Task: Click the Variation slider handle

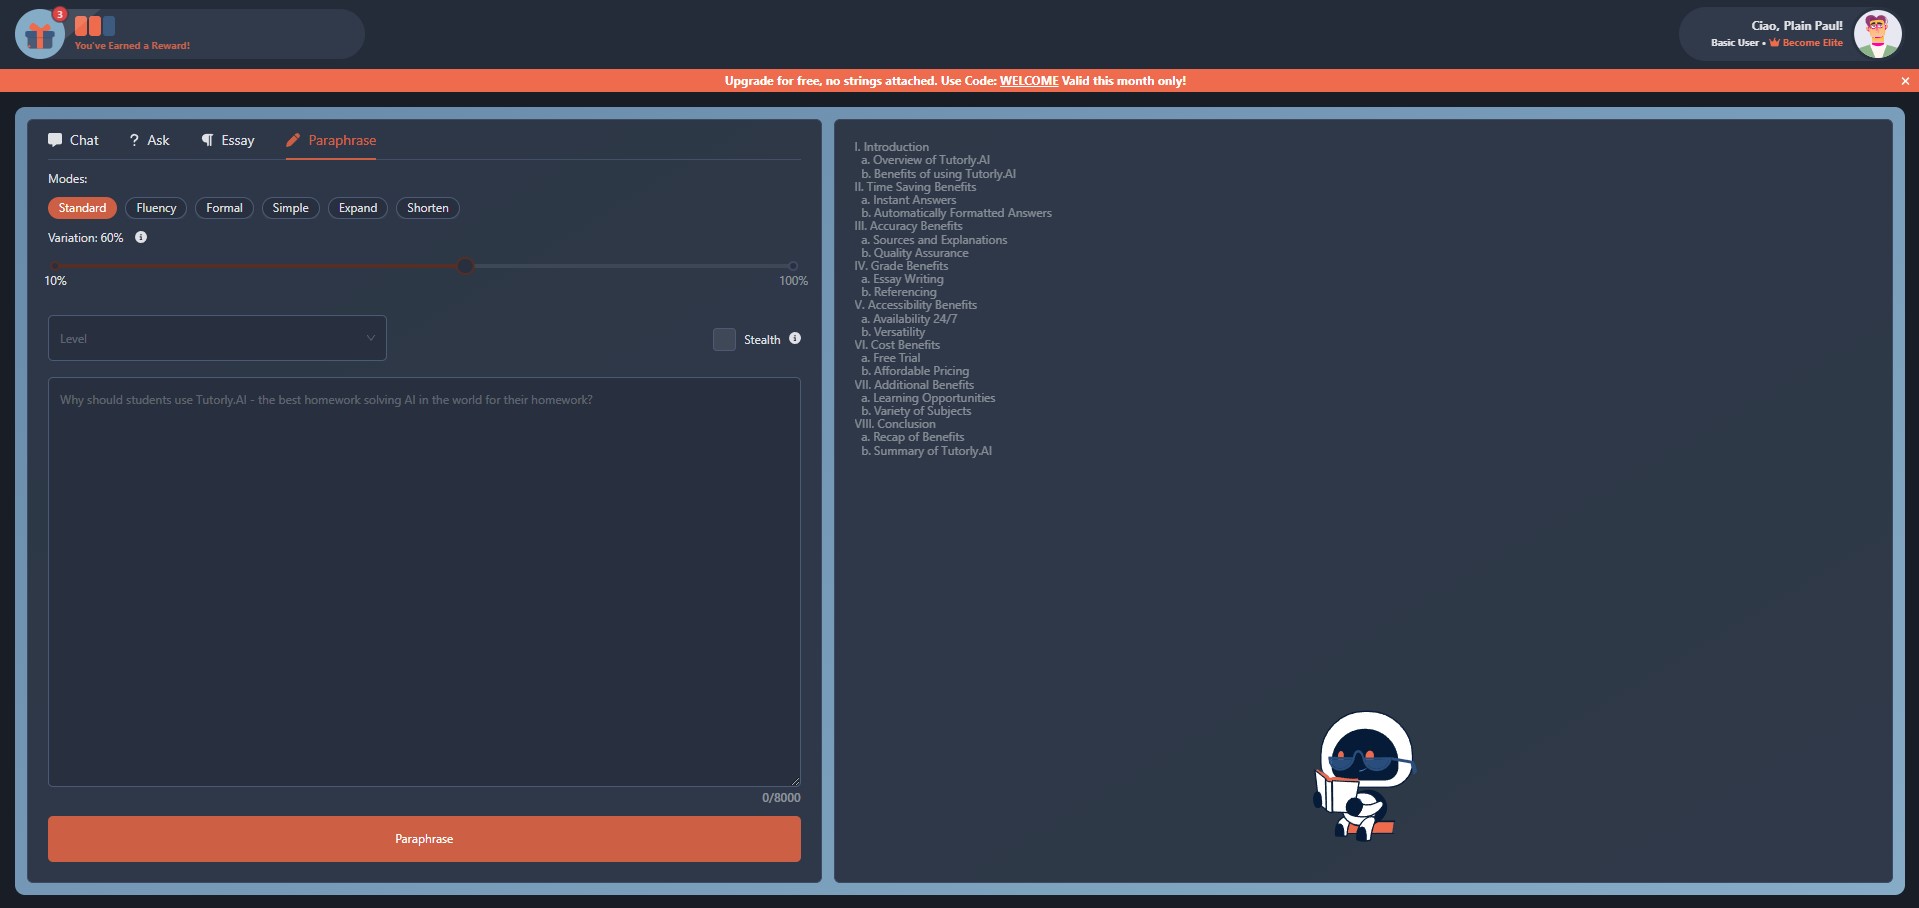Action: tap(465, 266)
